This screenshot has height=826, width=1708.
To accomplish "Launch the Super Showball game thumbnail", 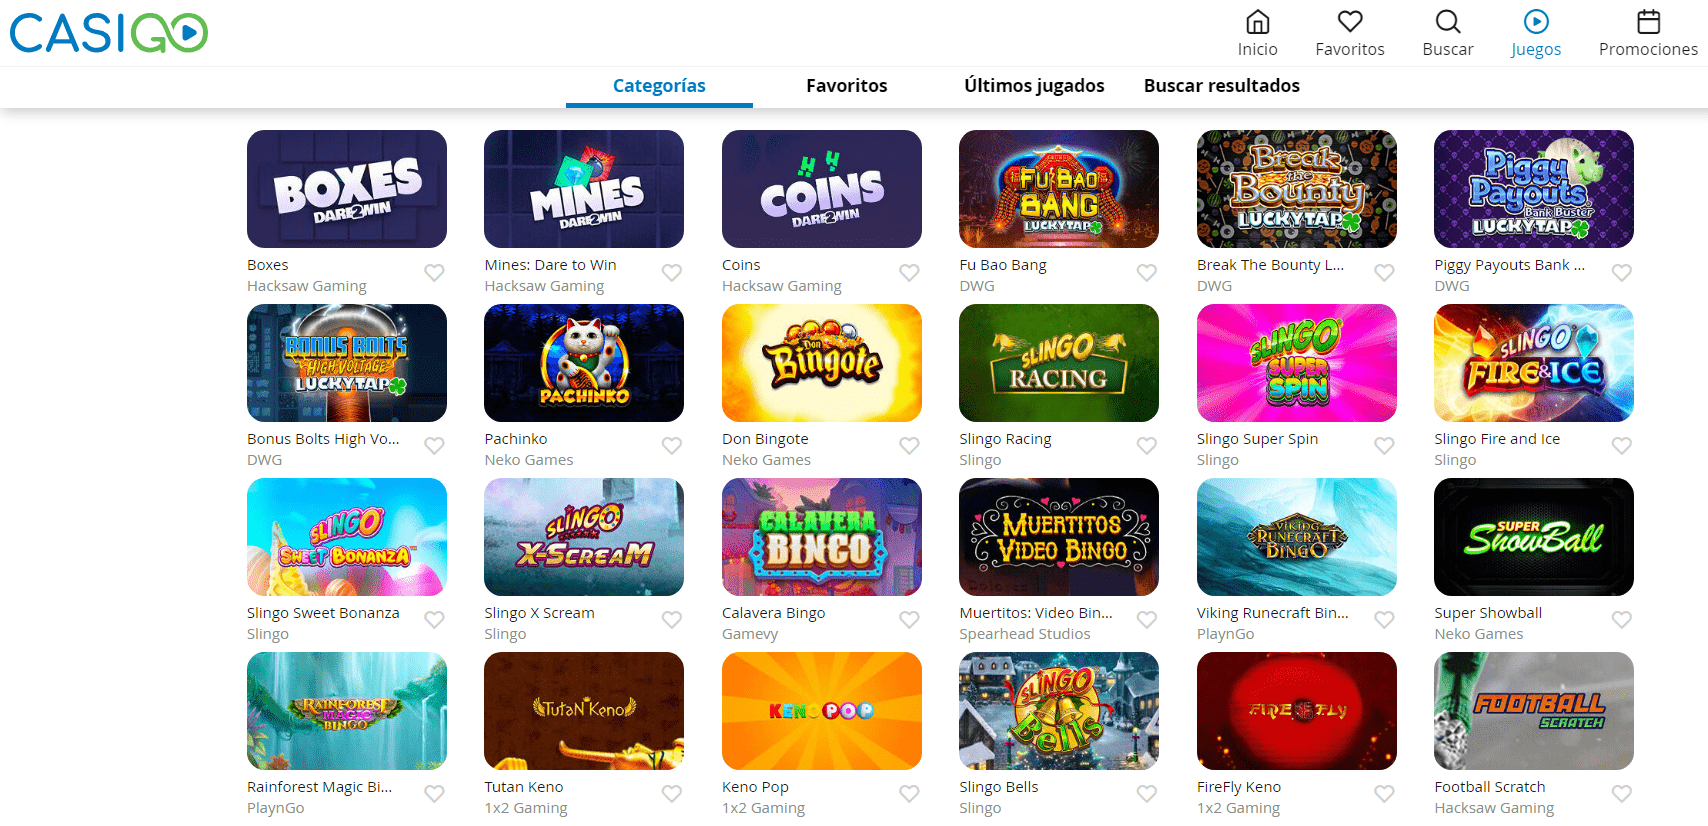I will [1534, 537].
